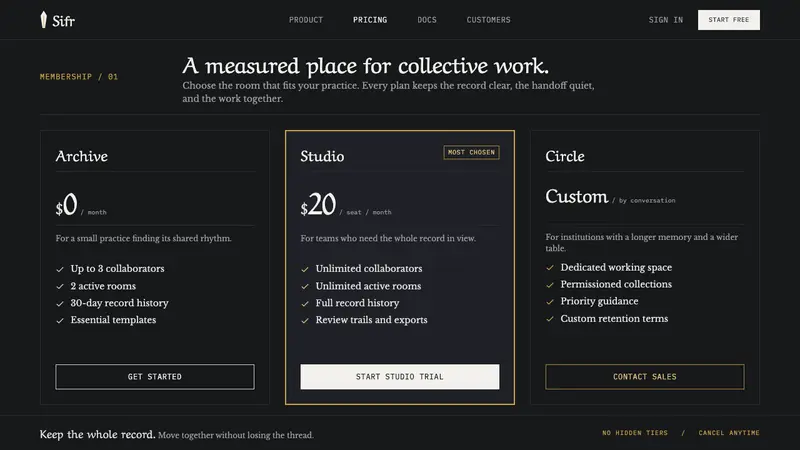Click the Most Chosen badge
The image size is (800, 450).
pos(471,152)
